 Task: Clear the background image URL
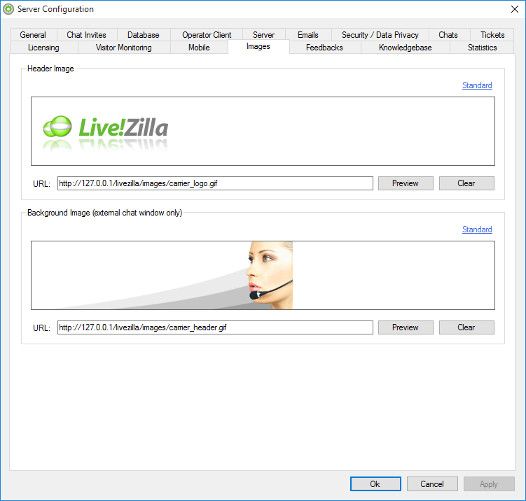467,327
